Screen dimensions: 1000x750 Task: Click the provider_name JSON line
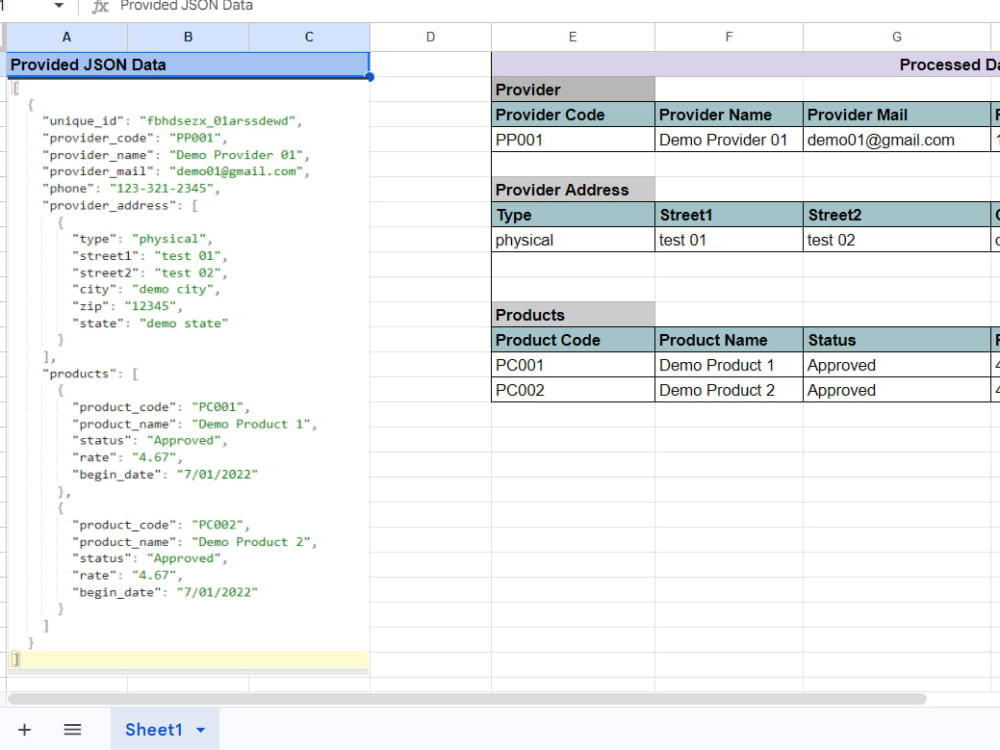point(176,155)
